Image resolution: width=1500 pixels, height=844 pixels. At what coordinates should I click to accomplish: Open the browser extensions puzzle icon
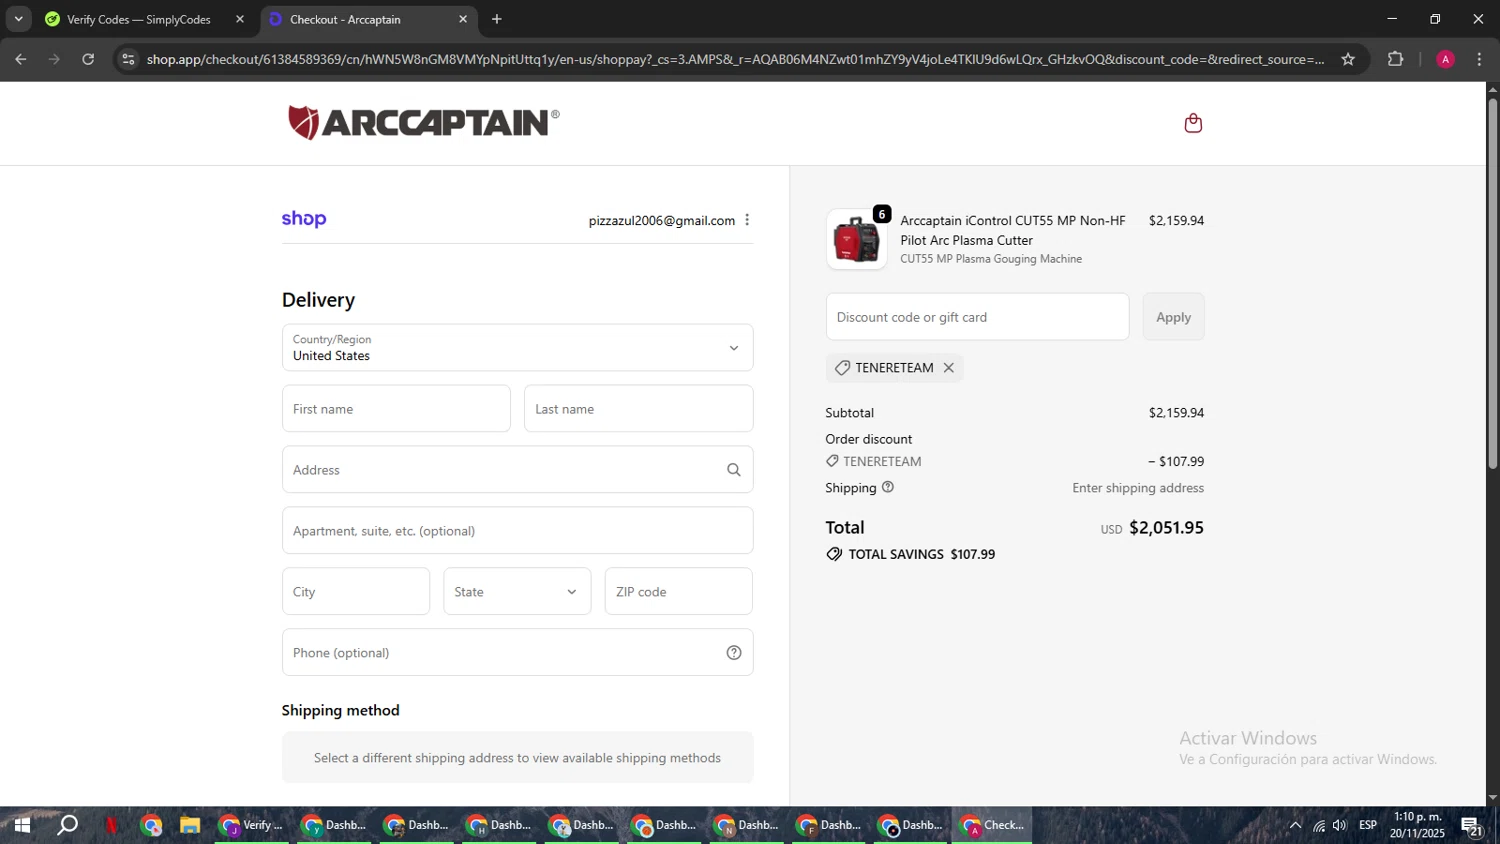click(x=1396, y=59)
